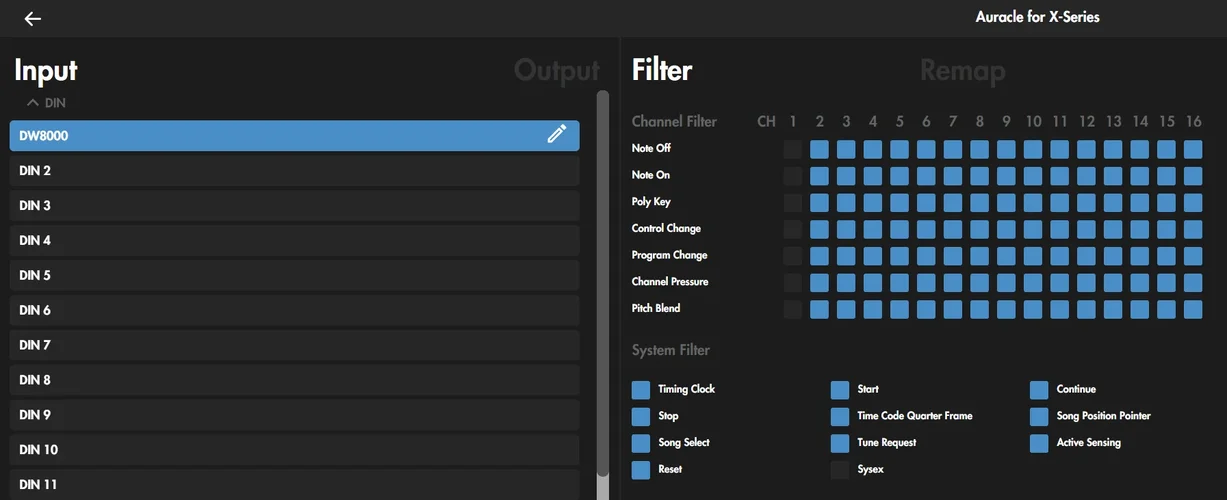Disable the Start system filter
Image resolution: width=1227 pixels, height=500 pixels.
840,390
